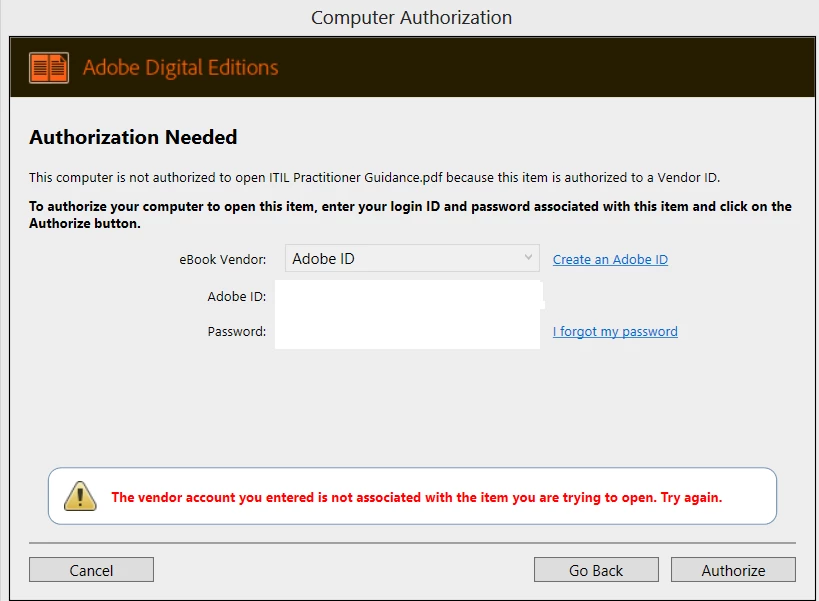Screen dimensions: 819x601
Task: Click the 'Adobe ID:' field label
Action: (x=237, y=297)
